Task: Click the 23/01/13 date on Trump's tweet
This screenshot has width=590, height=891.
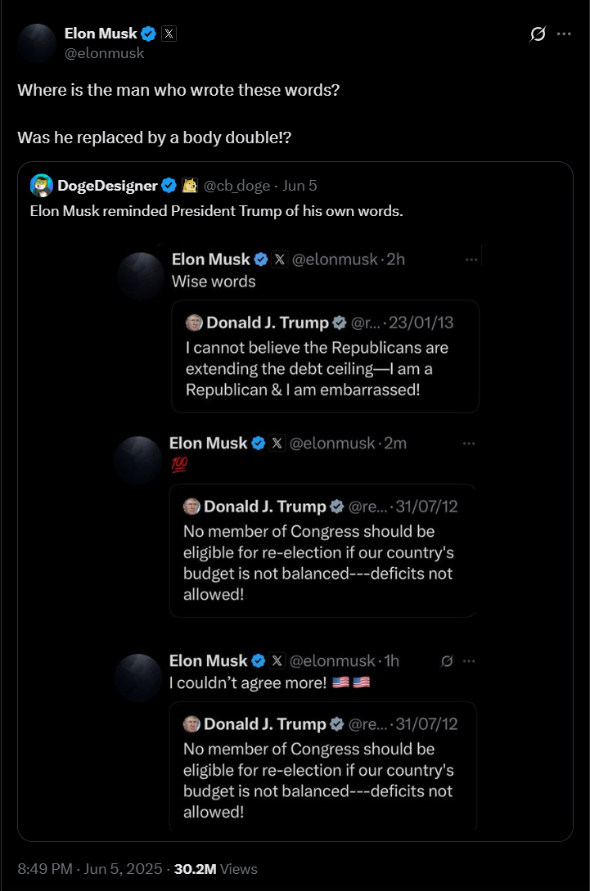Action: click(420, 321)
